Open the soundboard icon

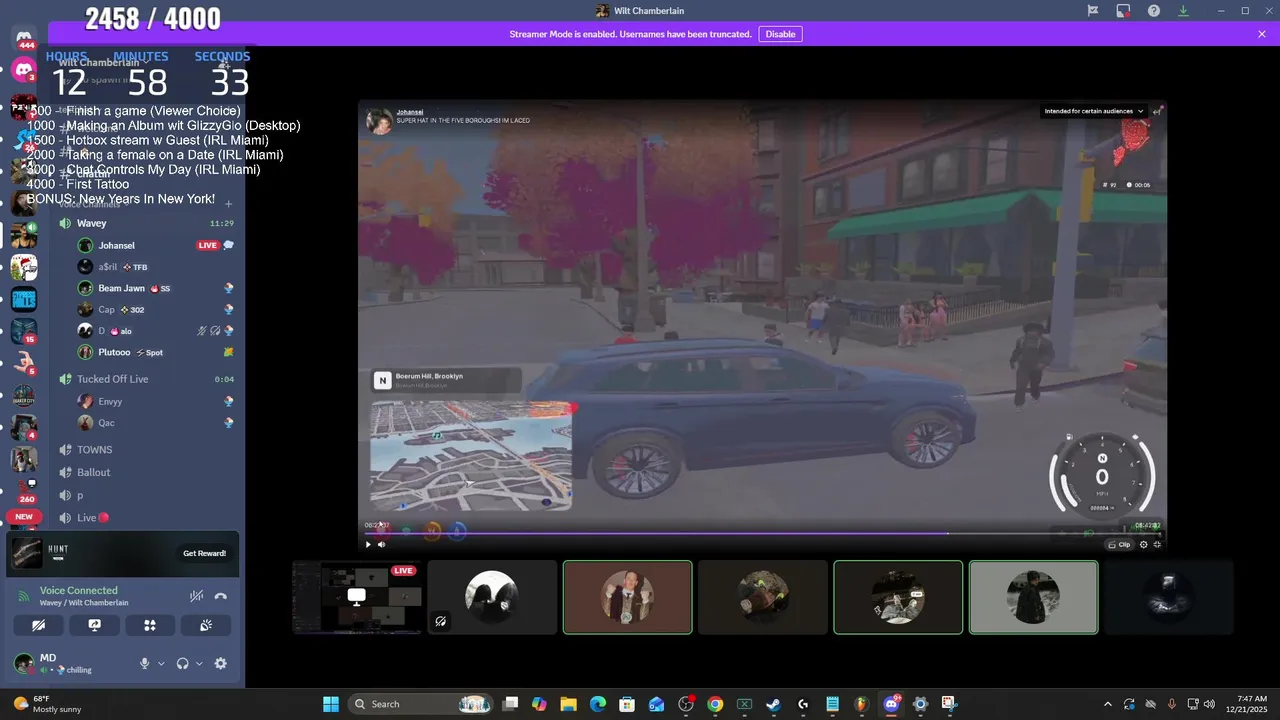pyautogui.click(x=206, y=625)
